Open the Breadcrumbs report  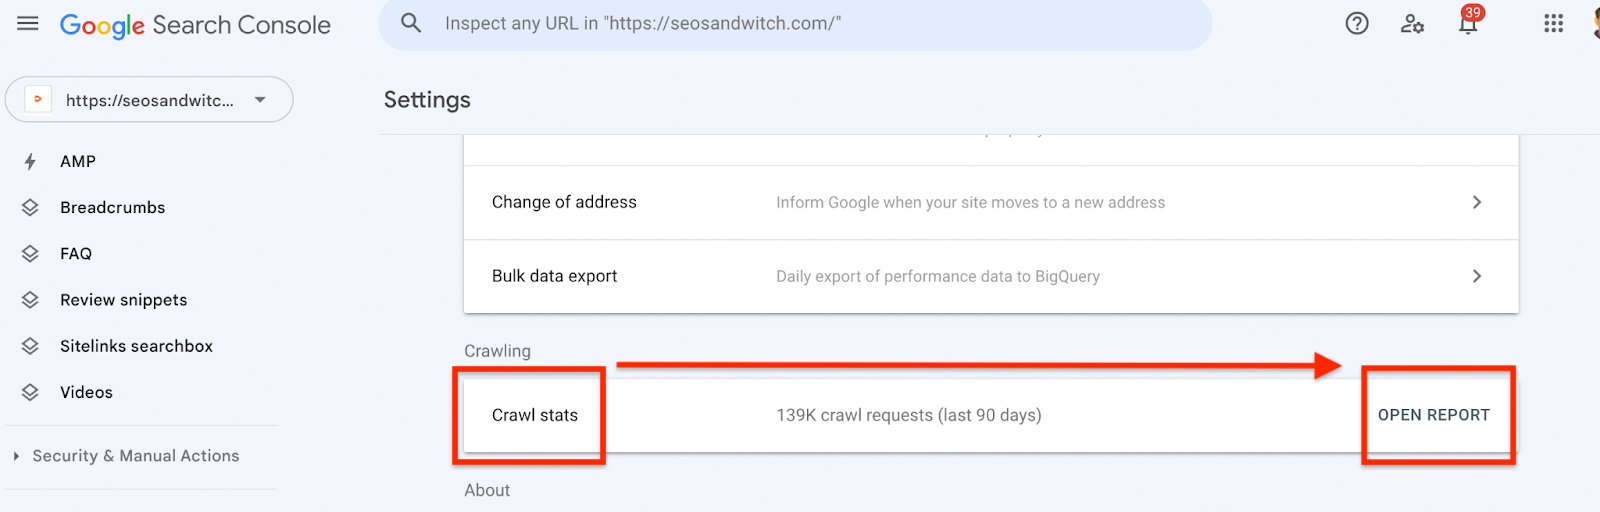pos(112,208)
